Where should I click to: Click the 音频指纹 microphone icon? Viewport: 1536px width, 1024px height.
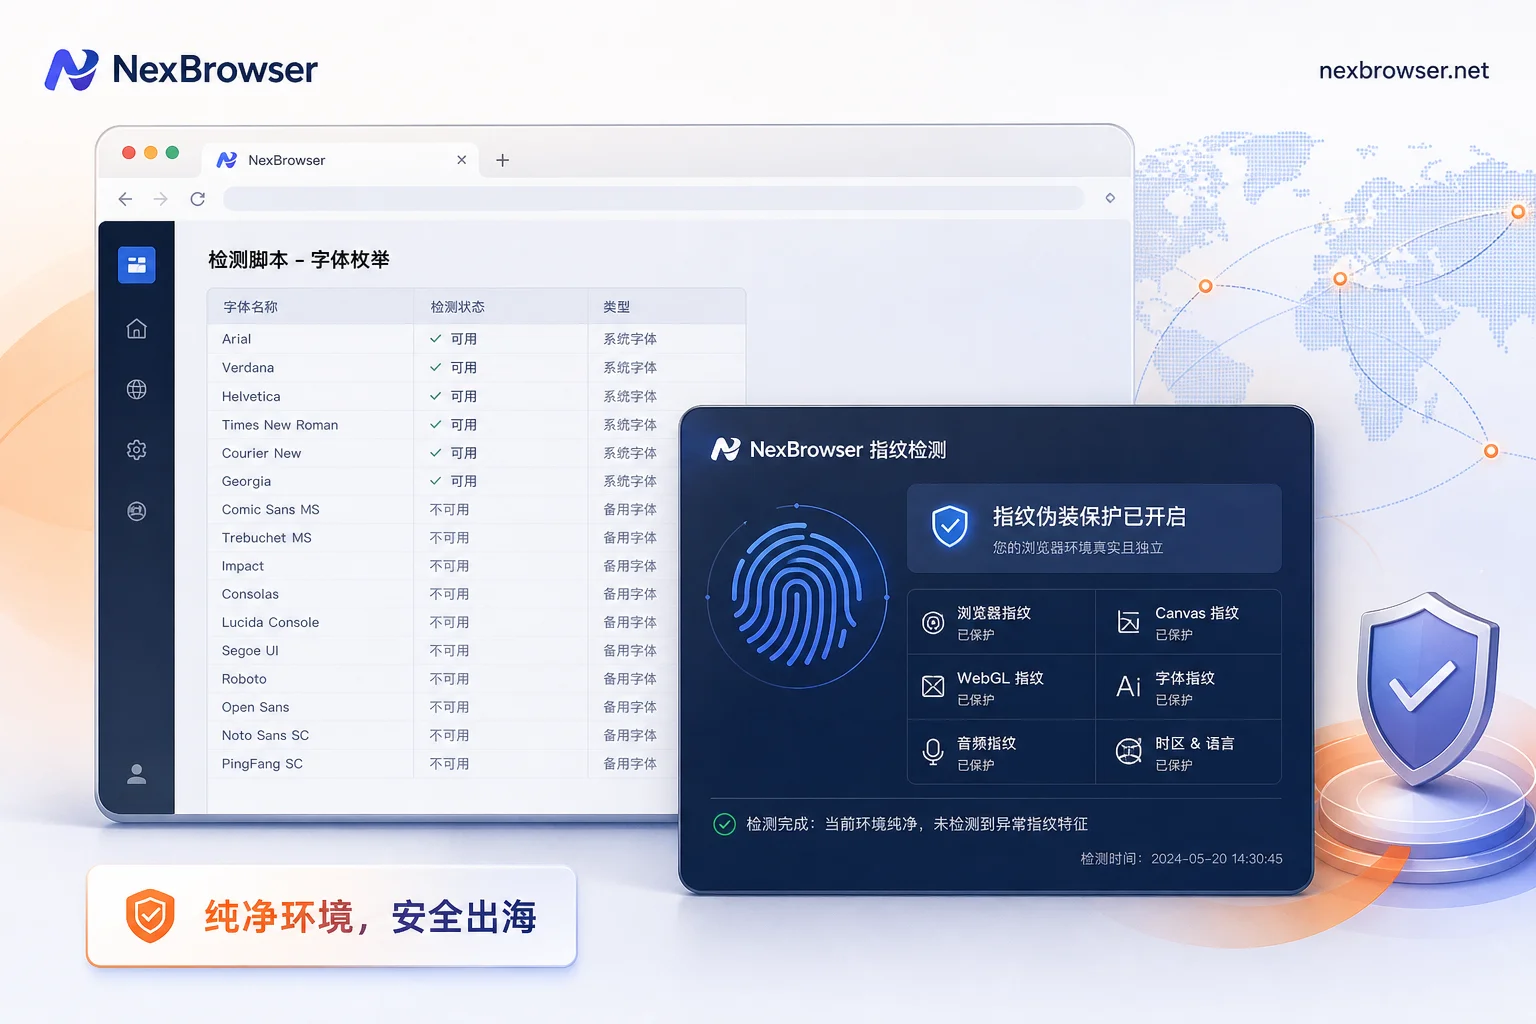[933, 752]
